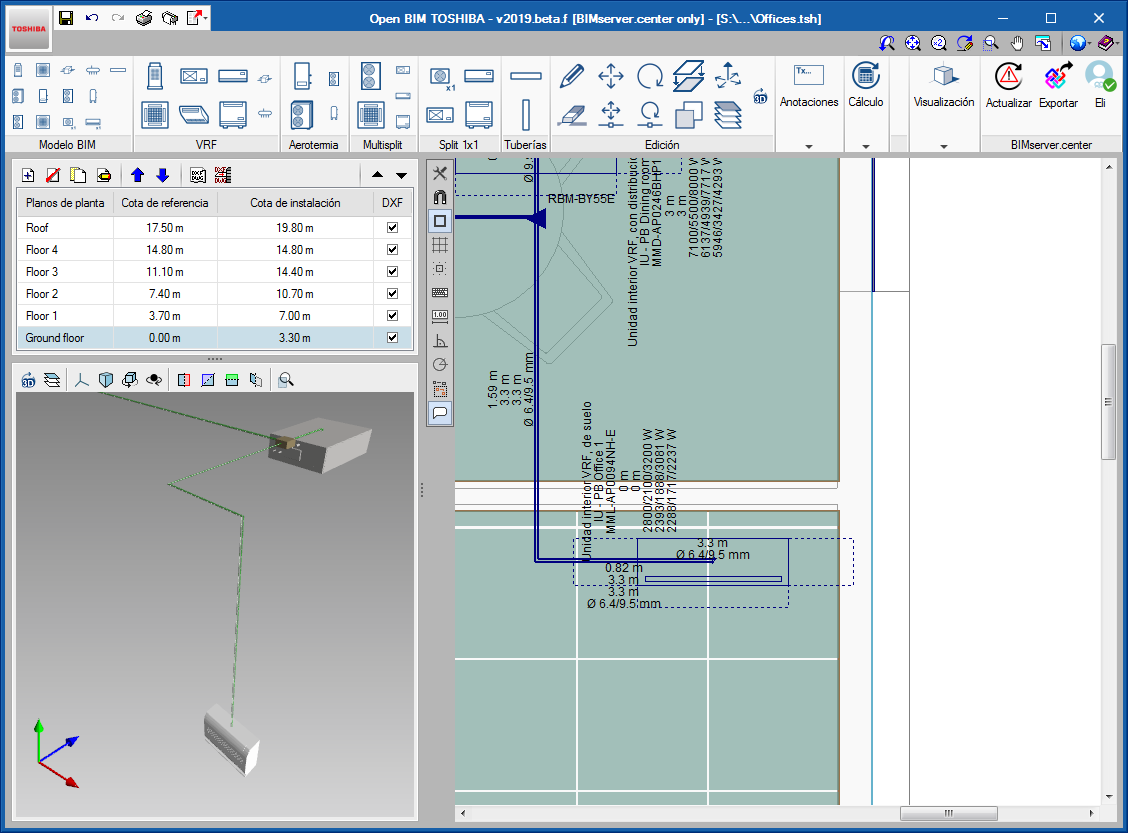Click the RBM-BY55E label in drawing
This screenshot has height=833, width=1128.
(581, 199)
